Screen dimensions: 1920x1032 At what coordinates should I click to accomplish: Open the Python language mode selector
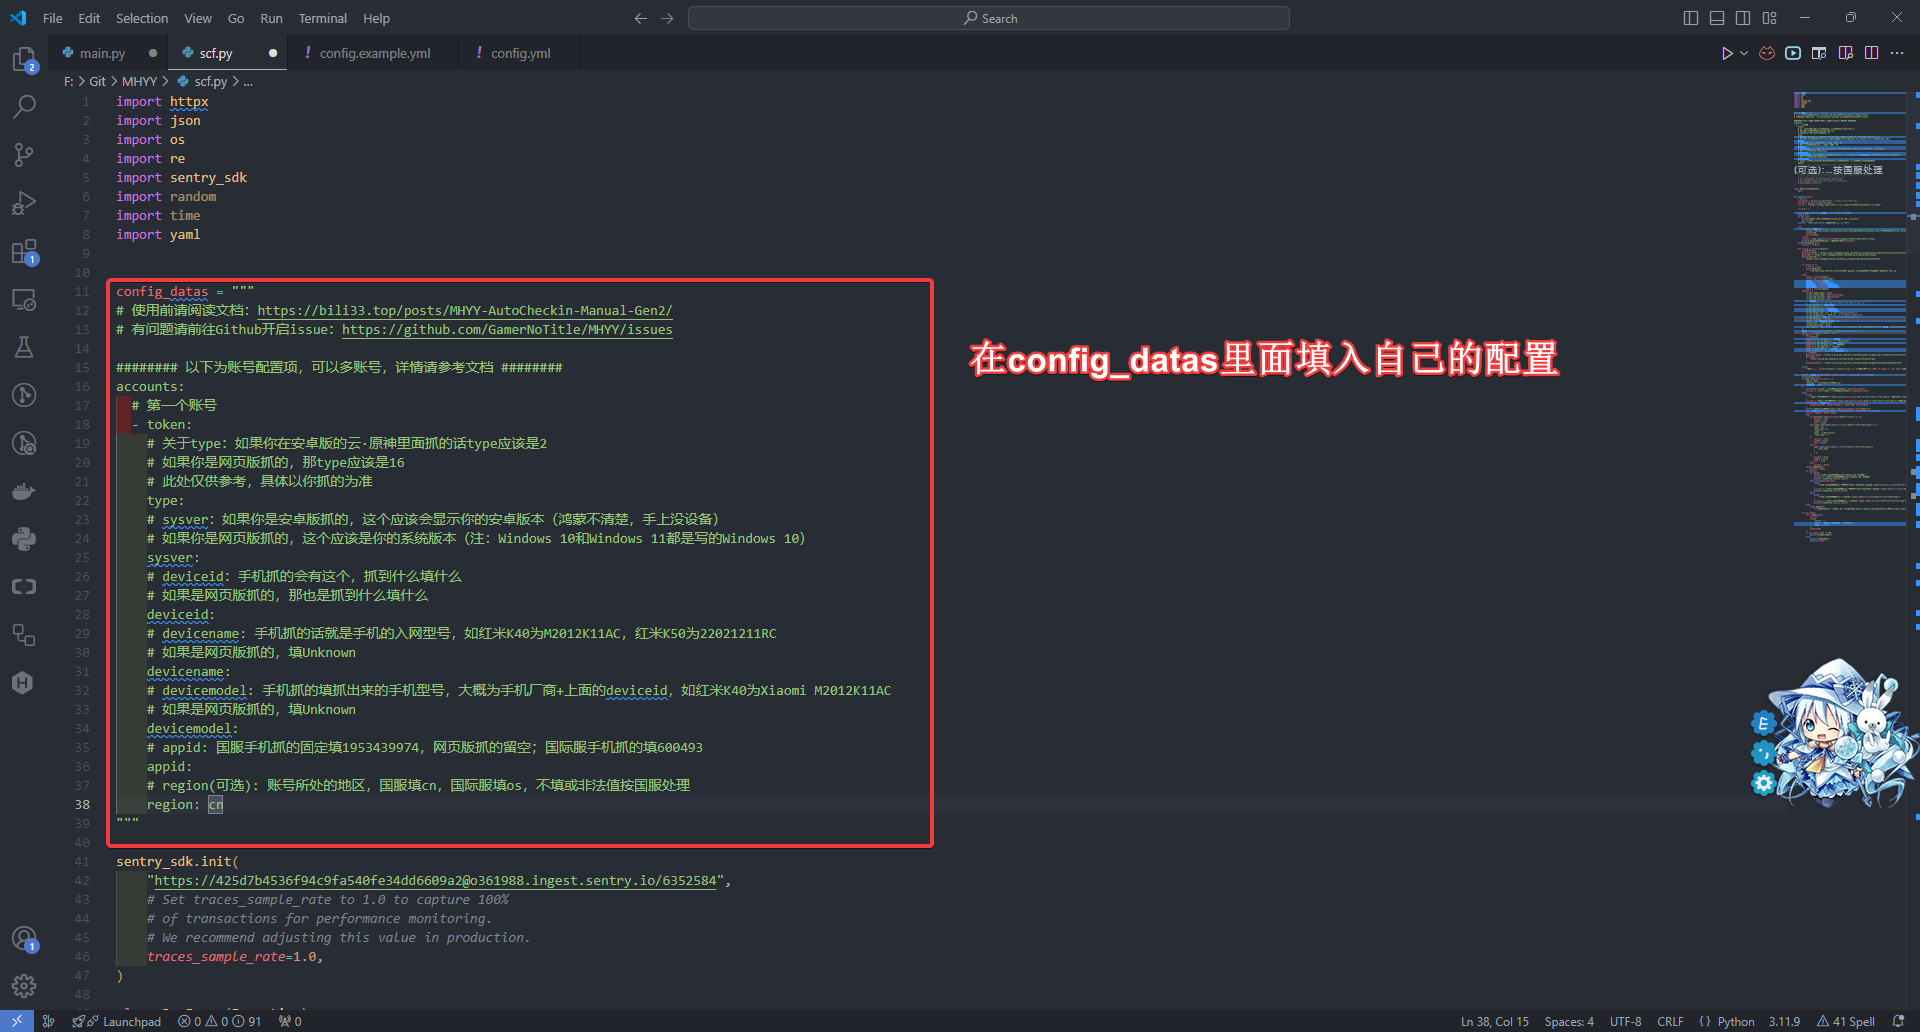[x=1735, y=1021]
